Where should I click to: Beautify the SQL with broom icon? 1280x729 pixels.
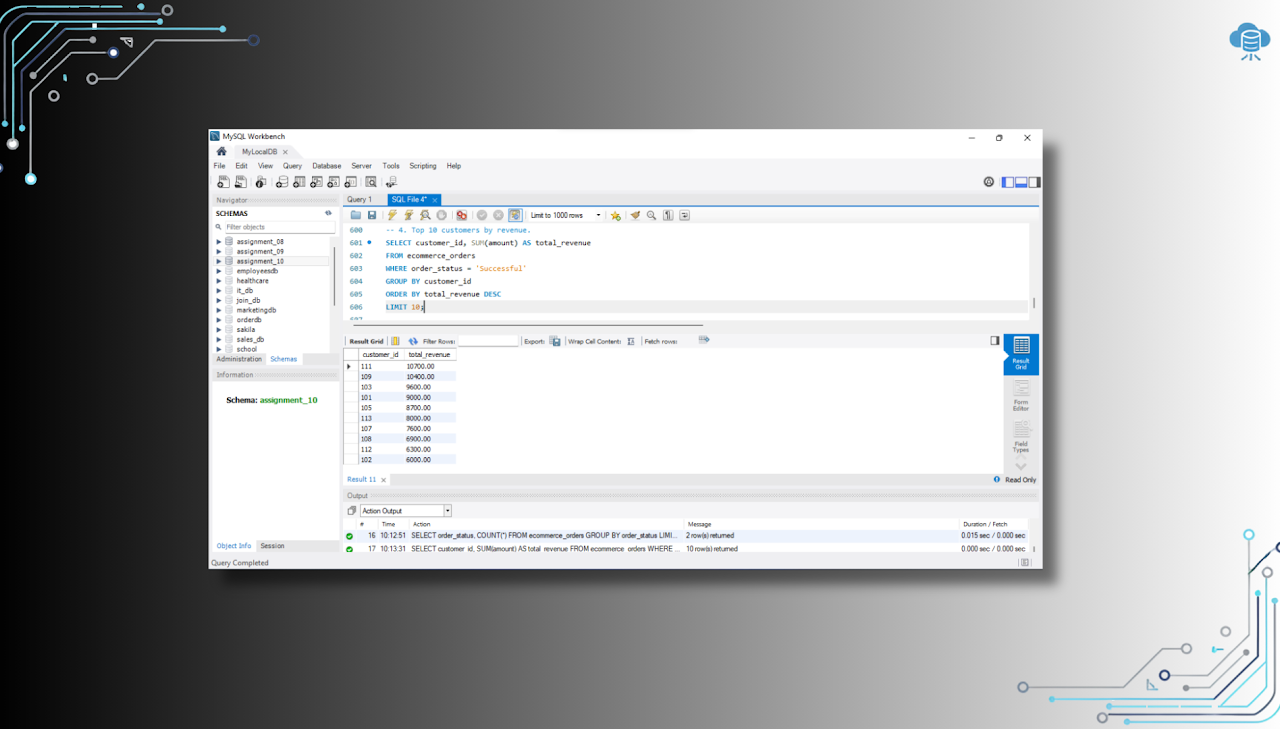(635, 215)
